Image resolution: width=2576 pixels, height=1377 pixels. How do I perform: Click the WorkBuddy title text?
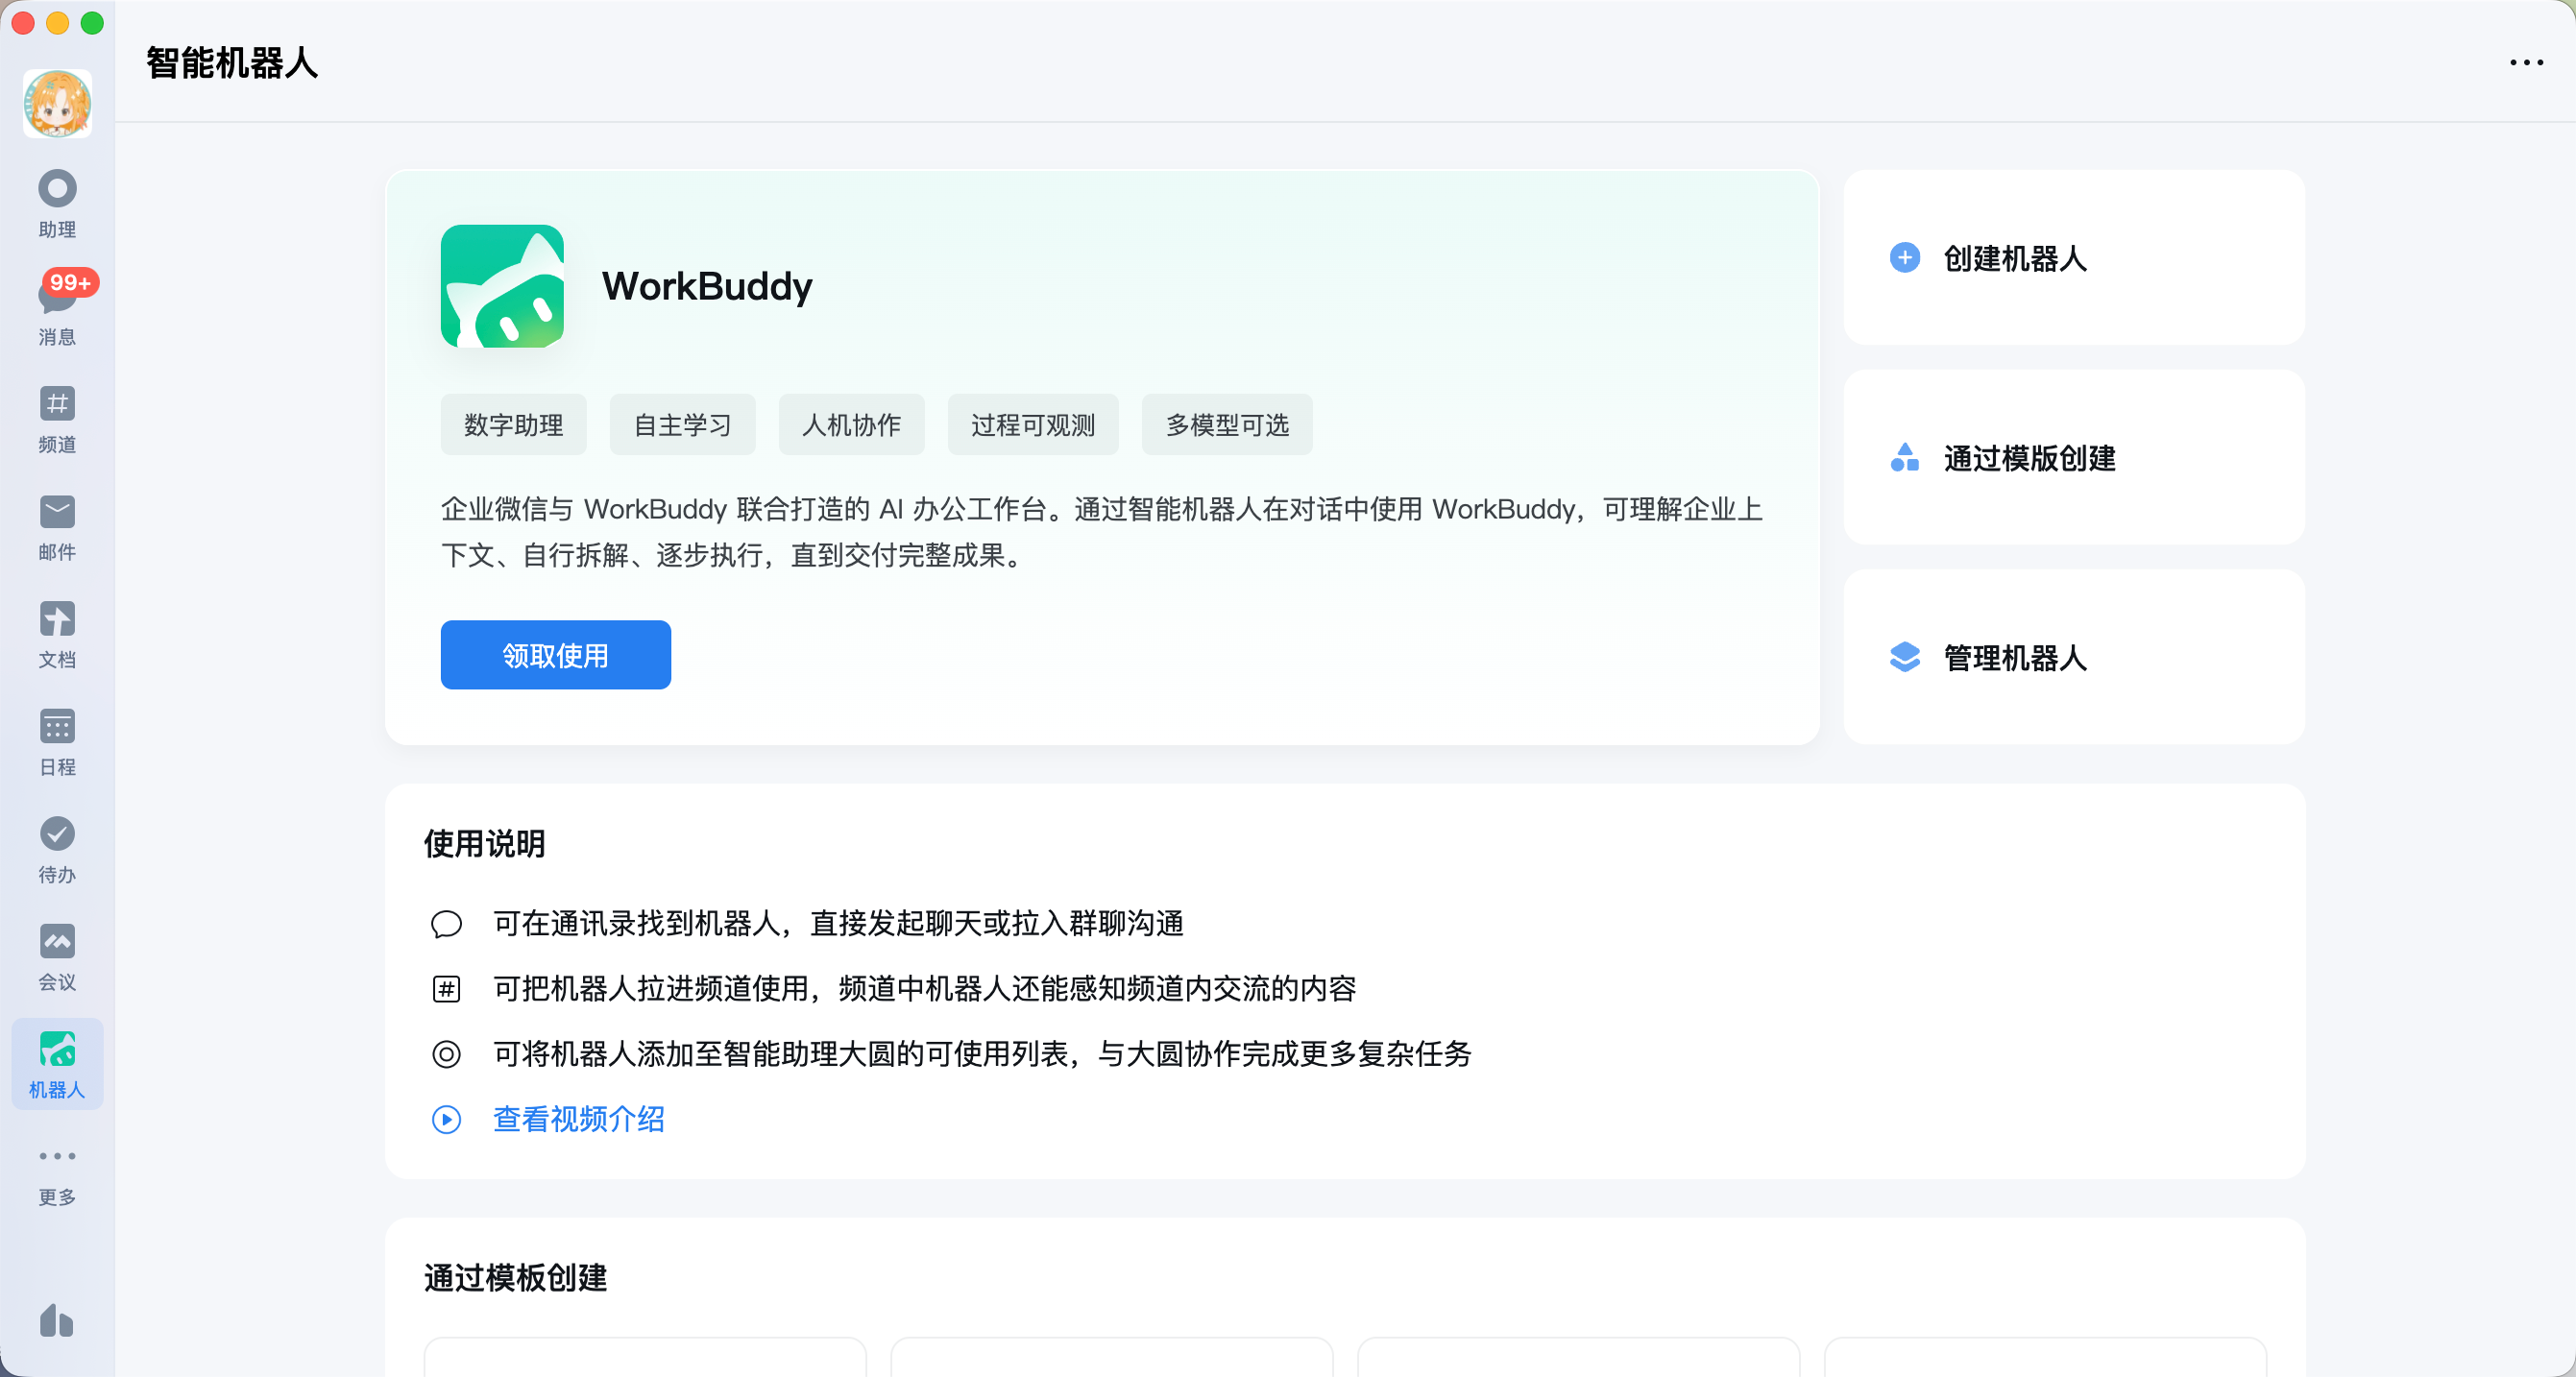(707, 286)
